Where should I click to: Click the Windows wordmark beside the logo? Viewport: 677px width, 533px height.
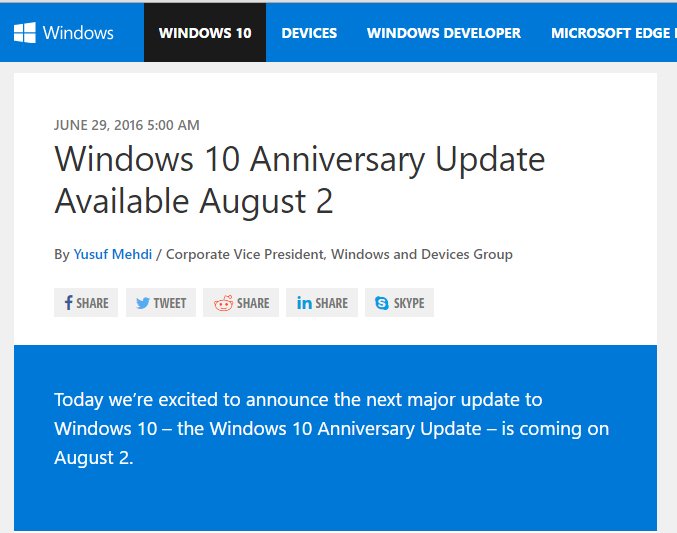coord(78,33)
